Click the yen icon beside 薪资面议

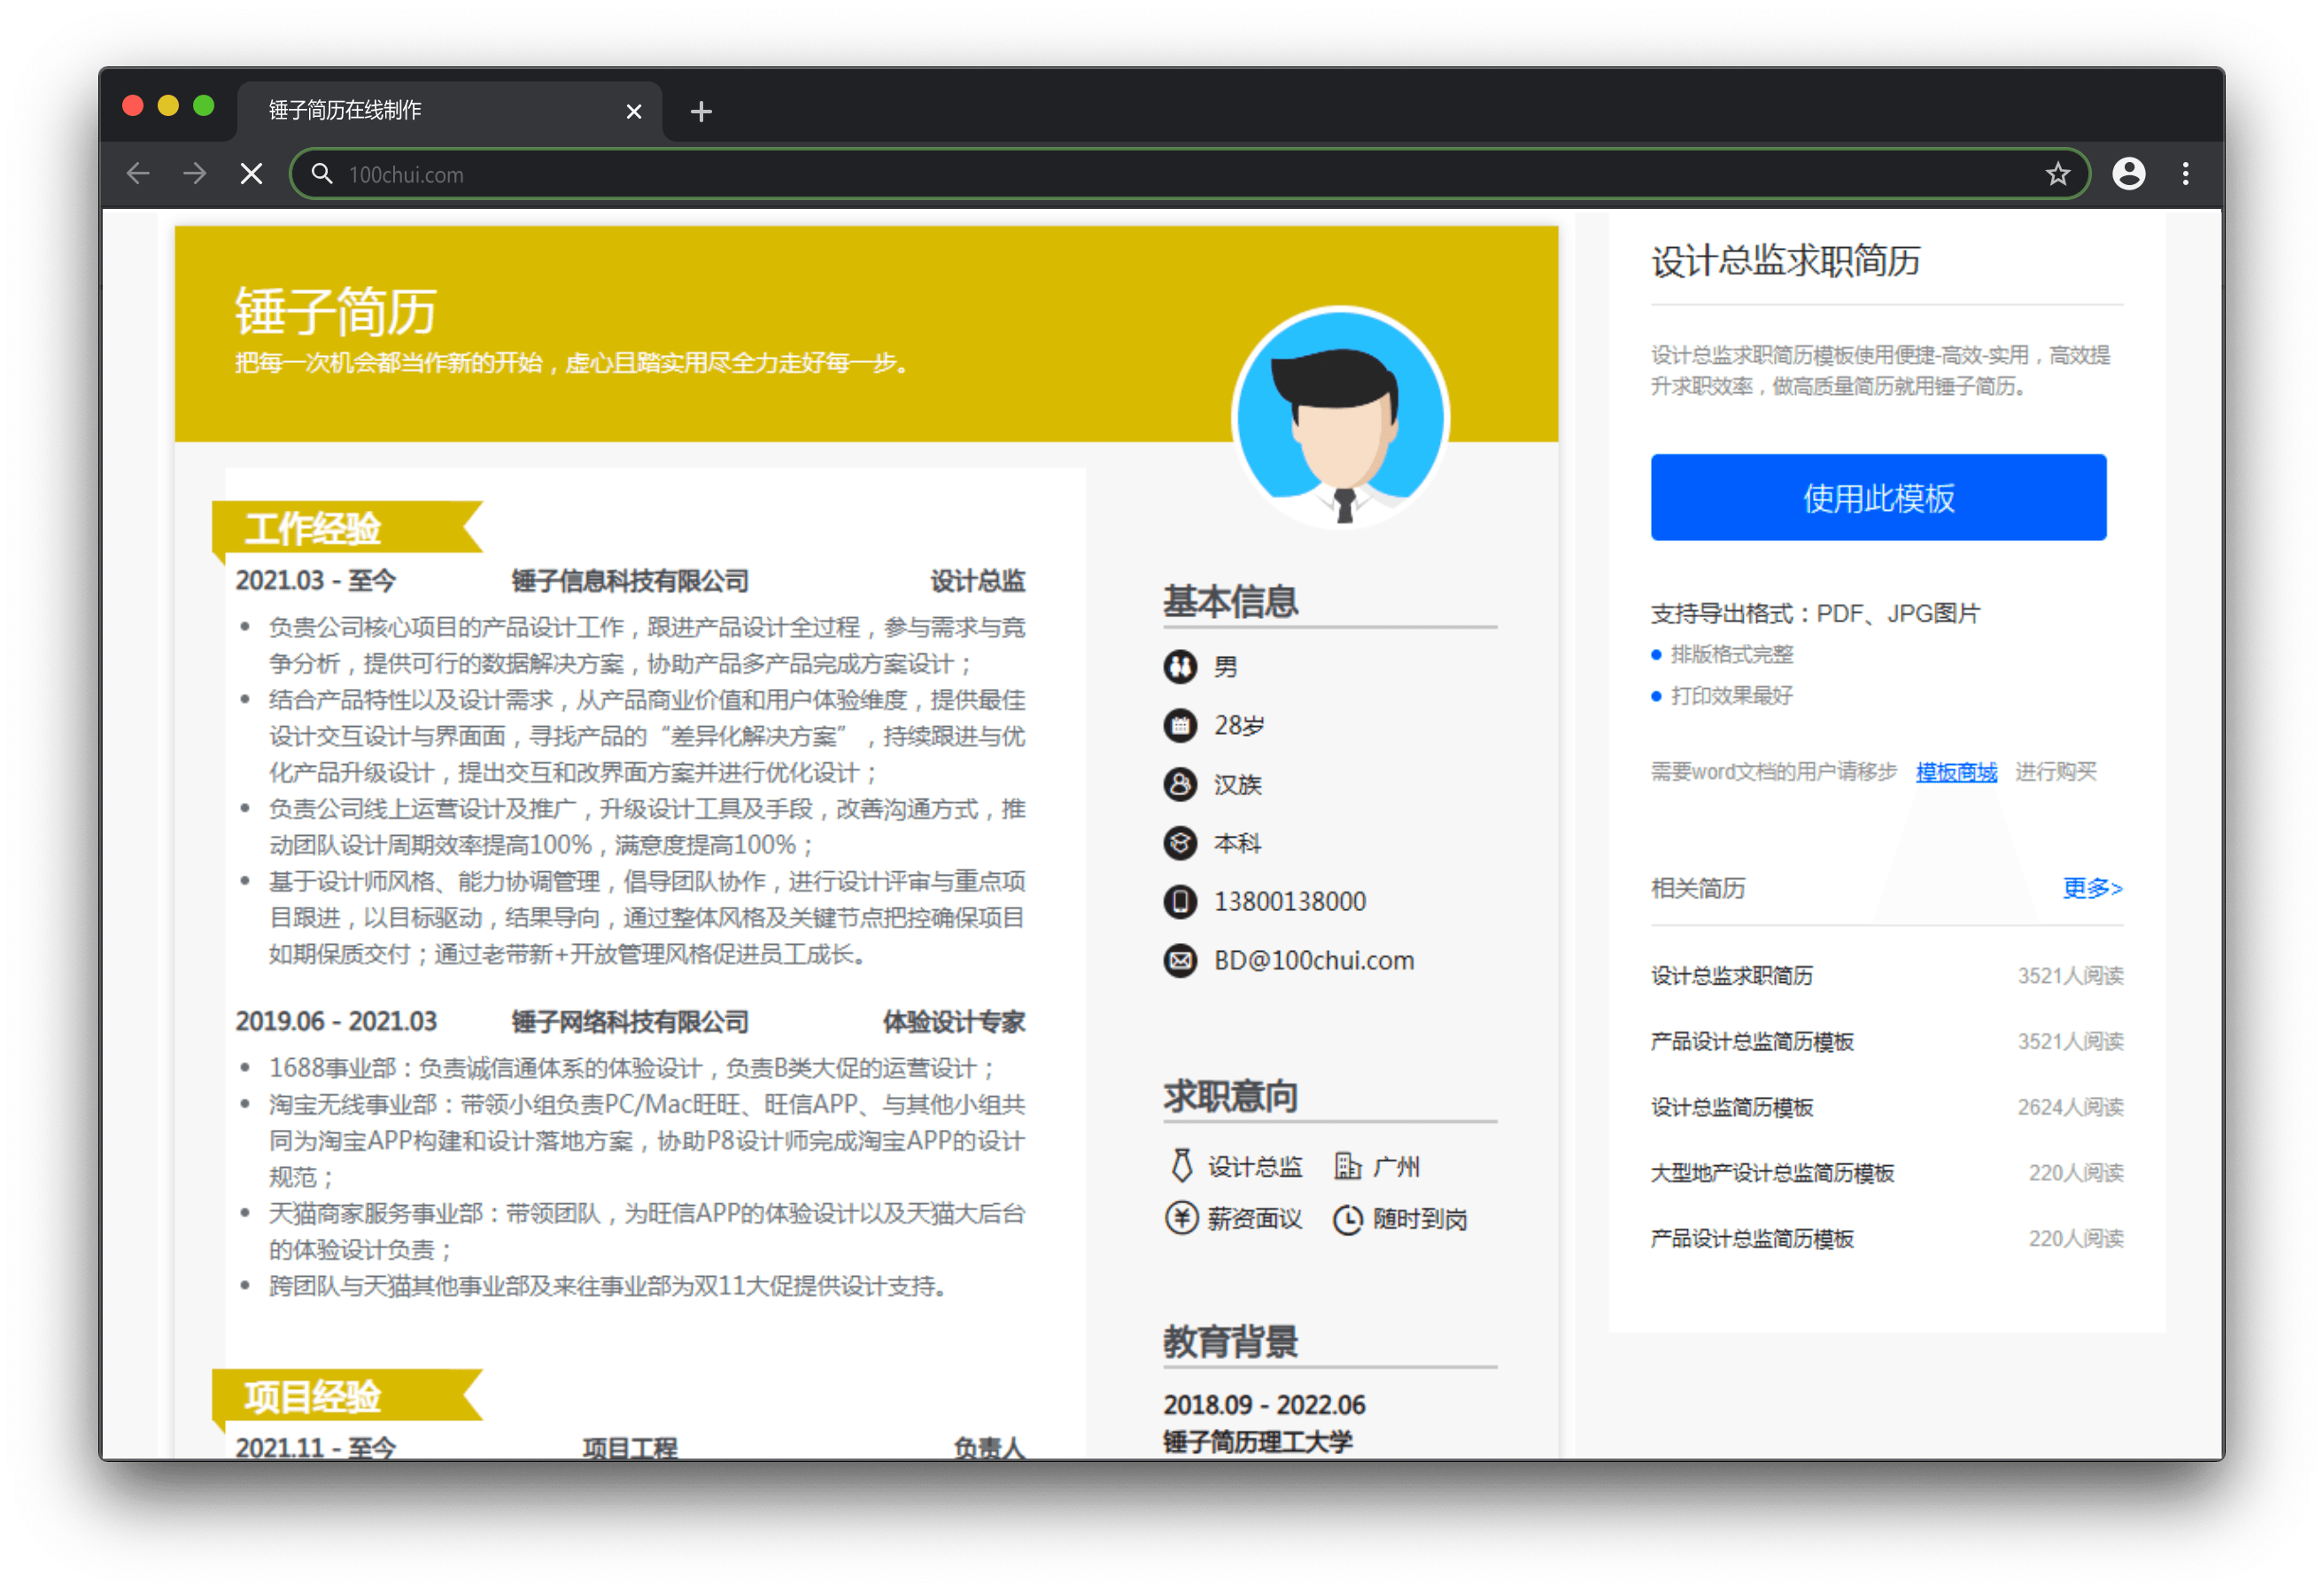click(x=1181, y=1218)
